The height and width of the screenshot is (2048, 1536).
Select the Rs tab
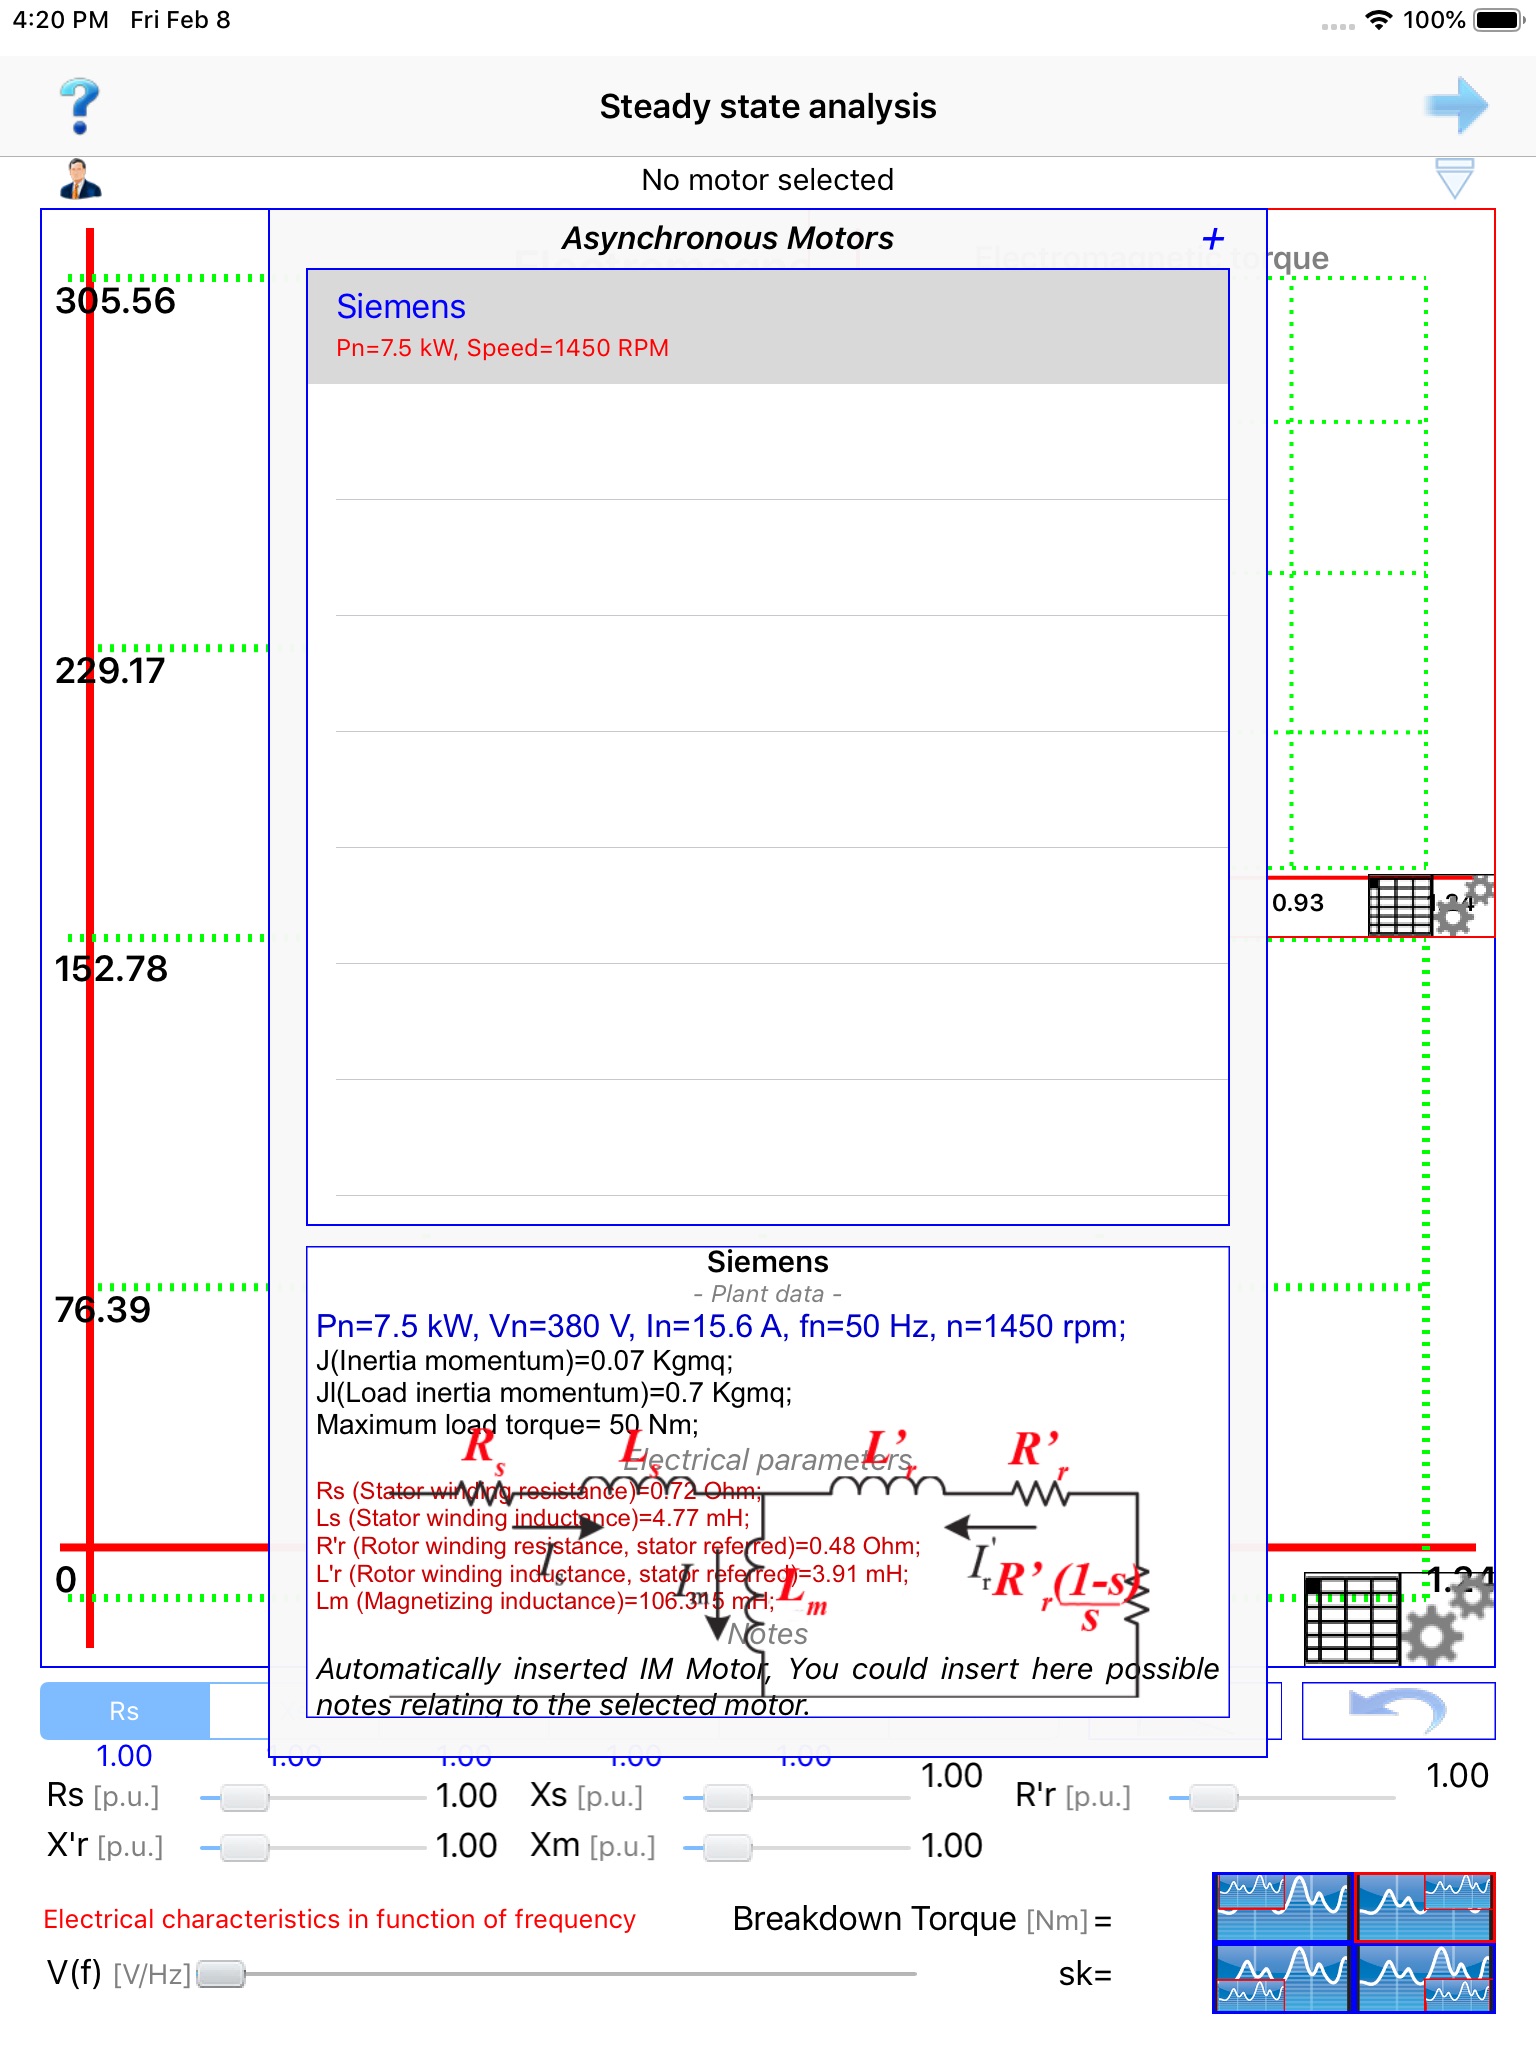(125, 1711)
